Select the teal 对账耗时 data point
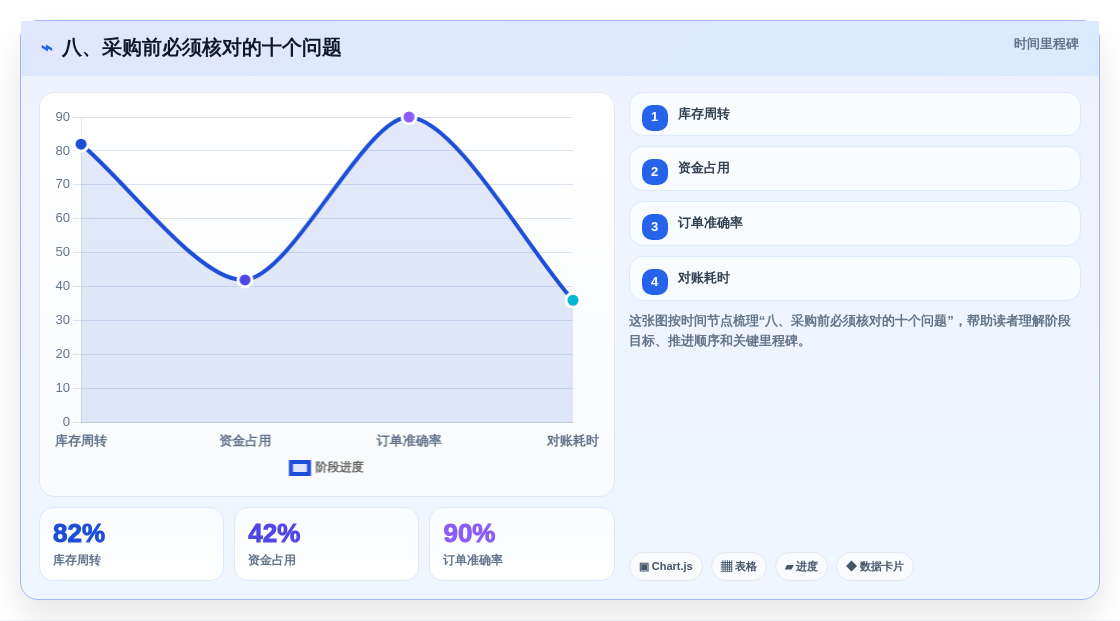This screenshot has width=1120, height=621. point(572,300)
